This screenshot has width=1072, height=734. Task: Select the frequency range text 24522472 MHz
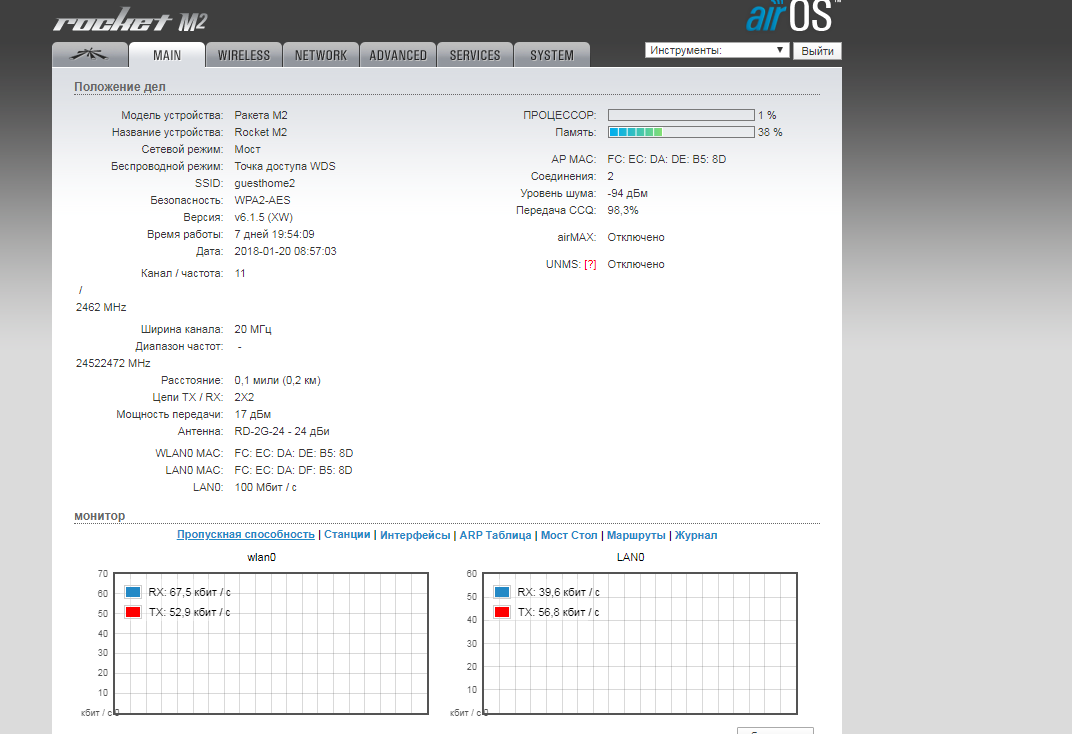(113, 364)
